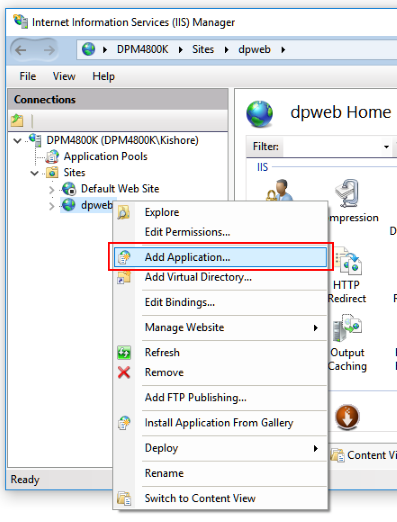Choose Edit Permissions from context menu

click(220, 232)
